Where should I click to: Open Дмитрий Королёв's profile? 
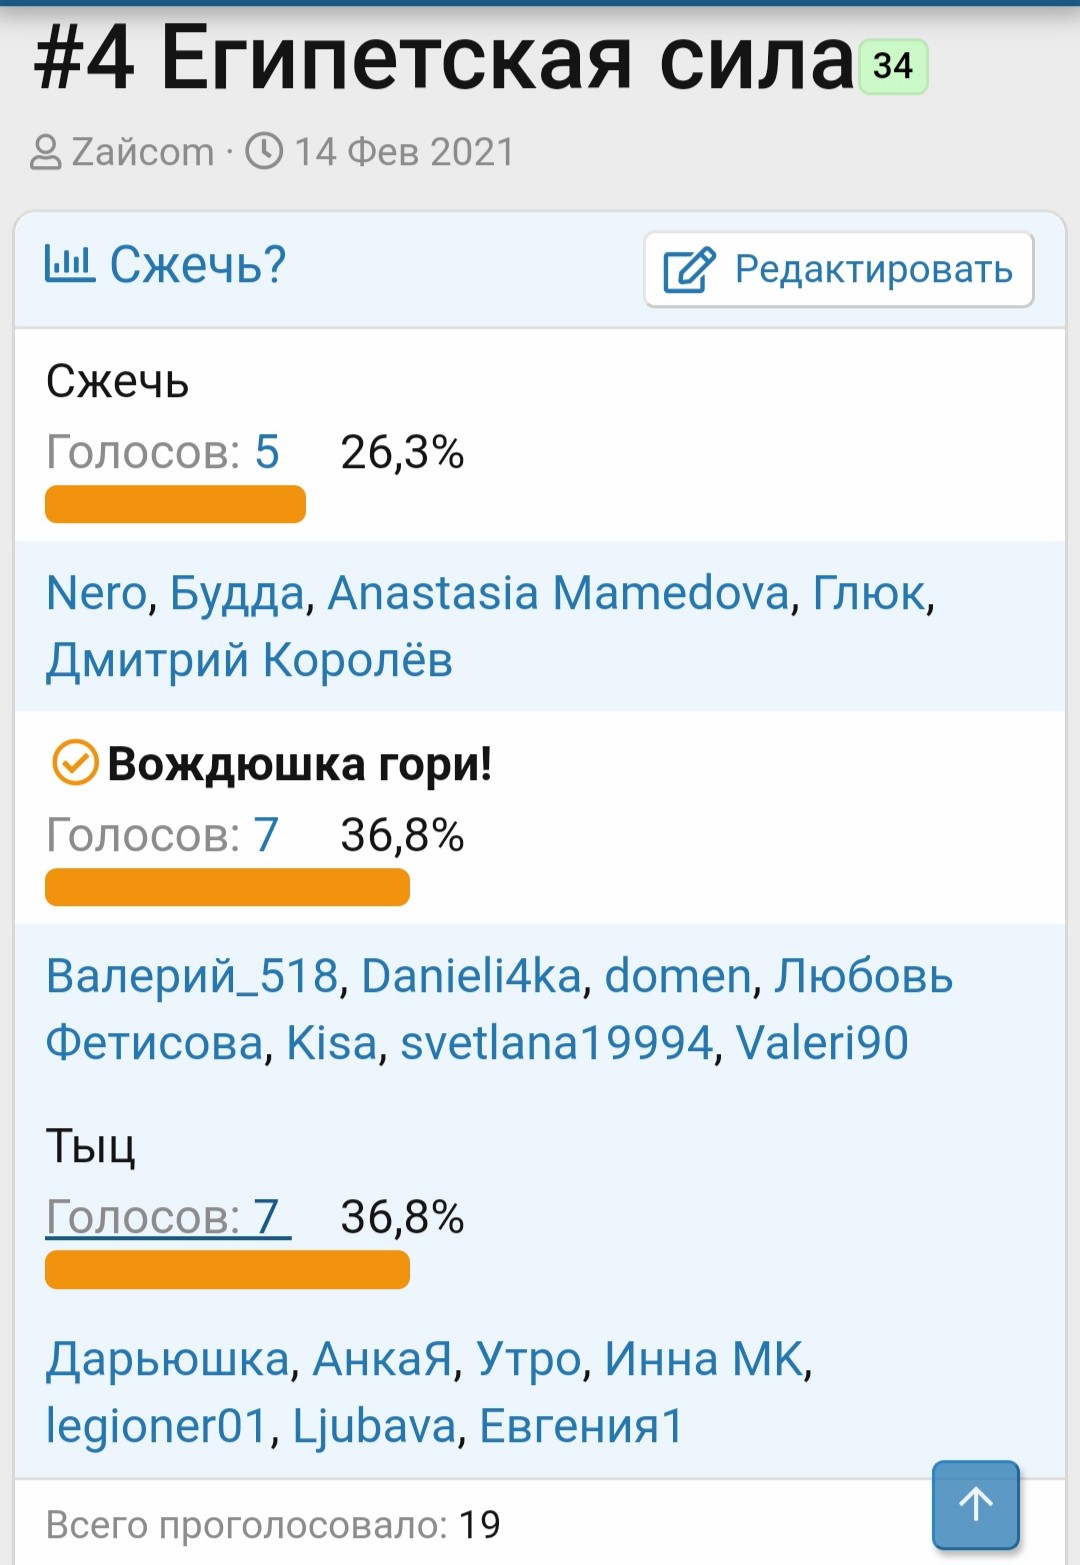click(249, 660)
